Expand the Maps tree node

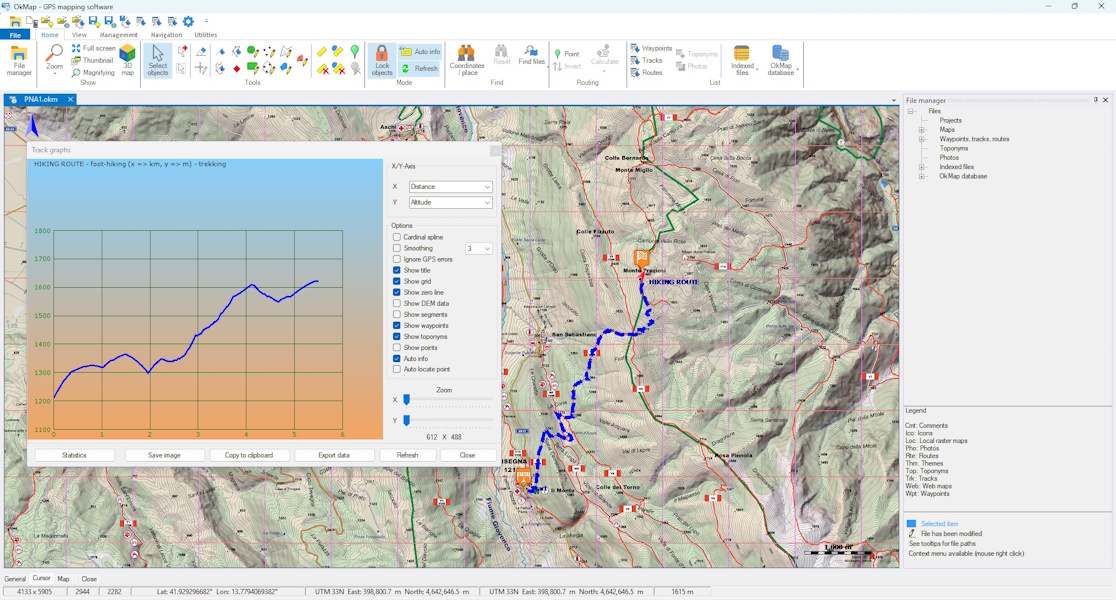922,130
